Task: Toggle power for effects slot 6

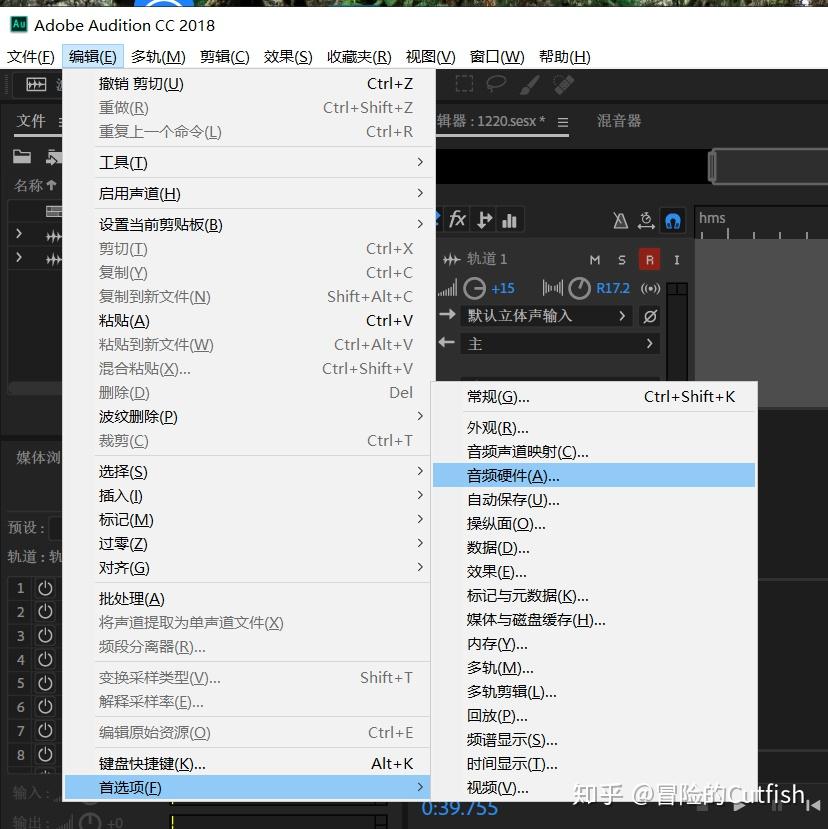Action: [45, 706]
